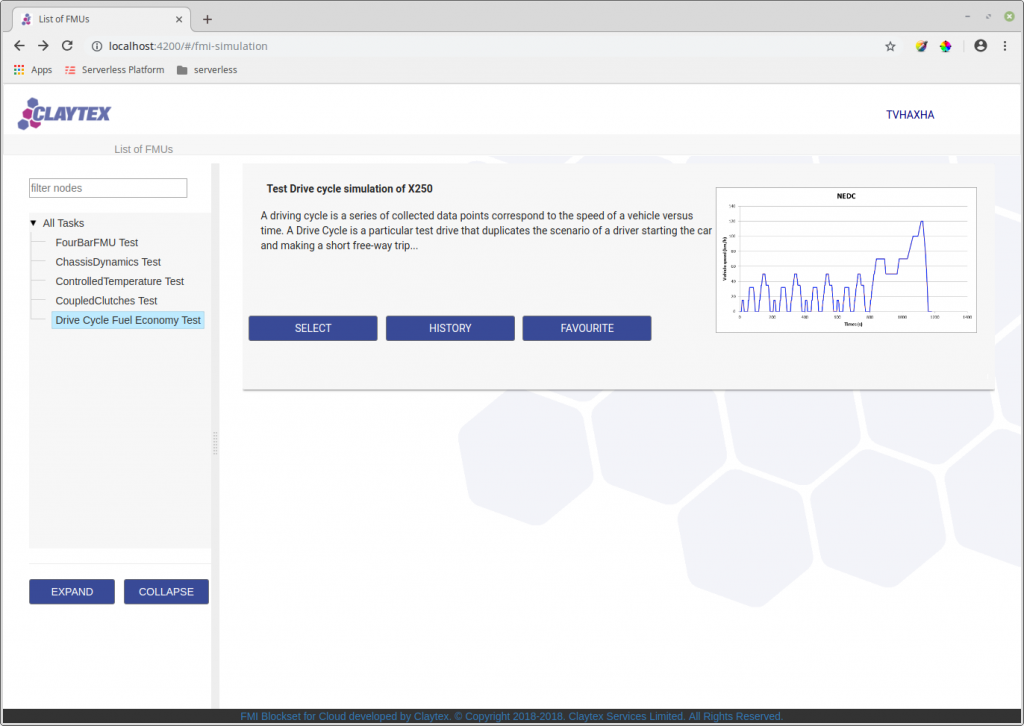Select ControlledTemperature Test in the tree
This screenshot has height=726, width=1024.
point(120,281)
